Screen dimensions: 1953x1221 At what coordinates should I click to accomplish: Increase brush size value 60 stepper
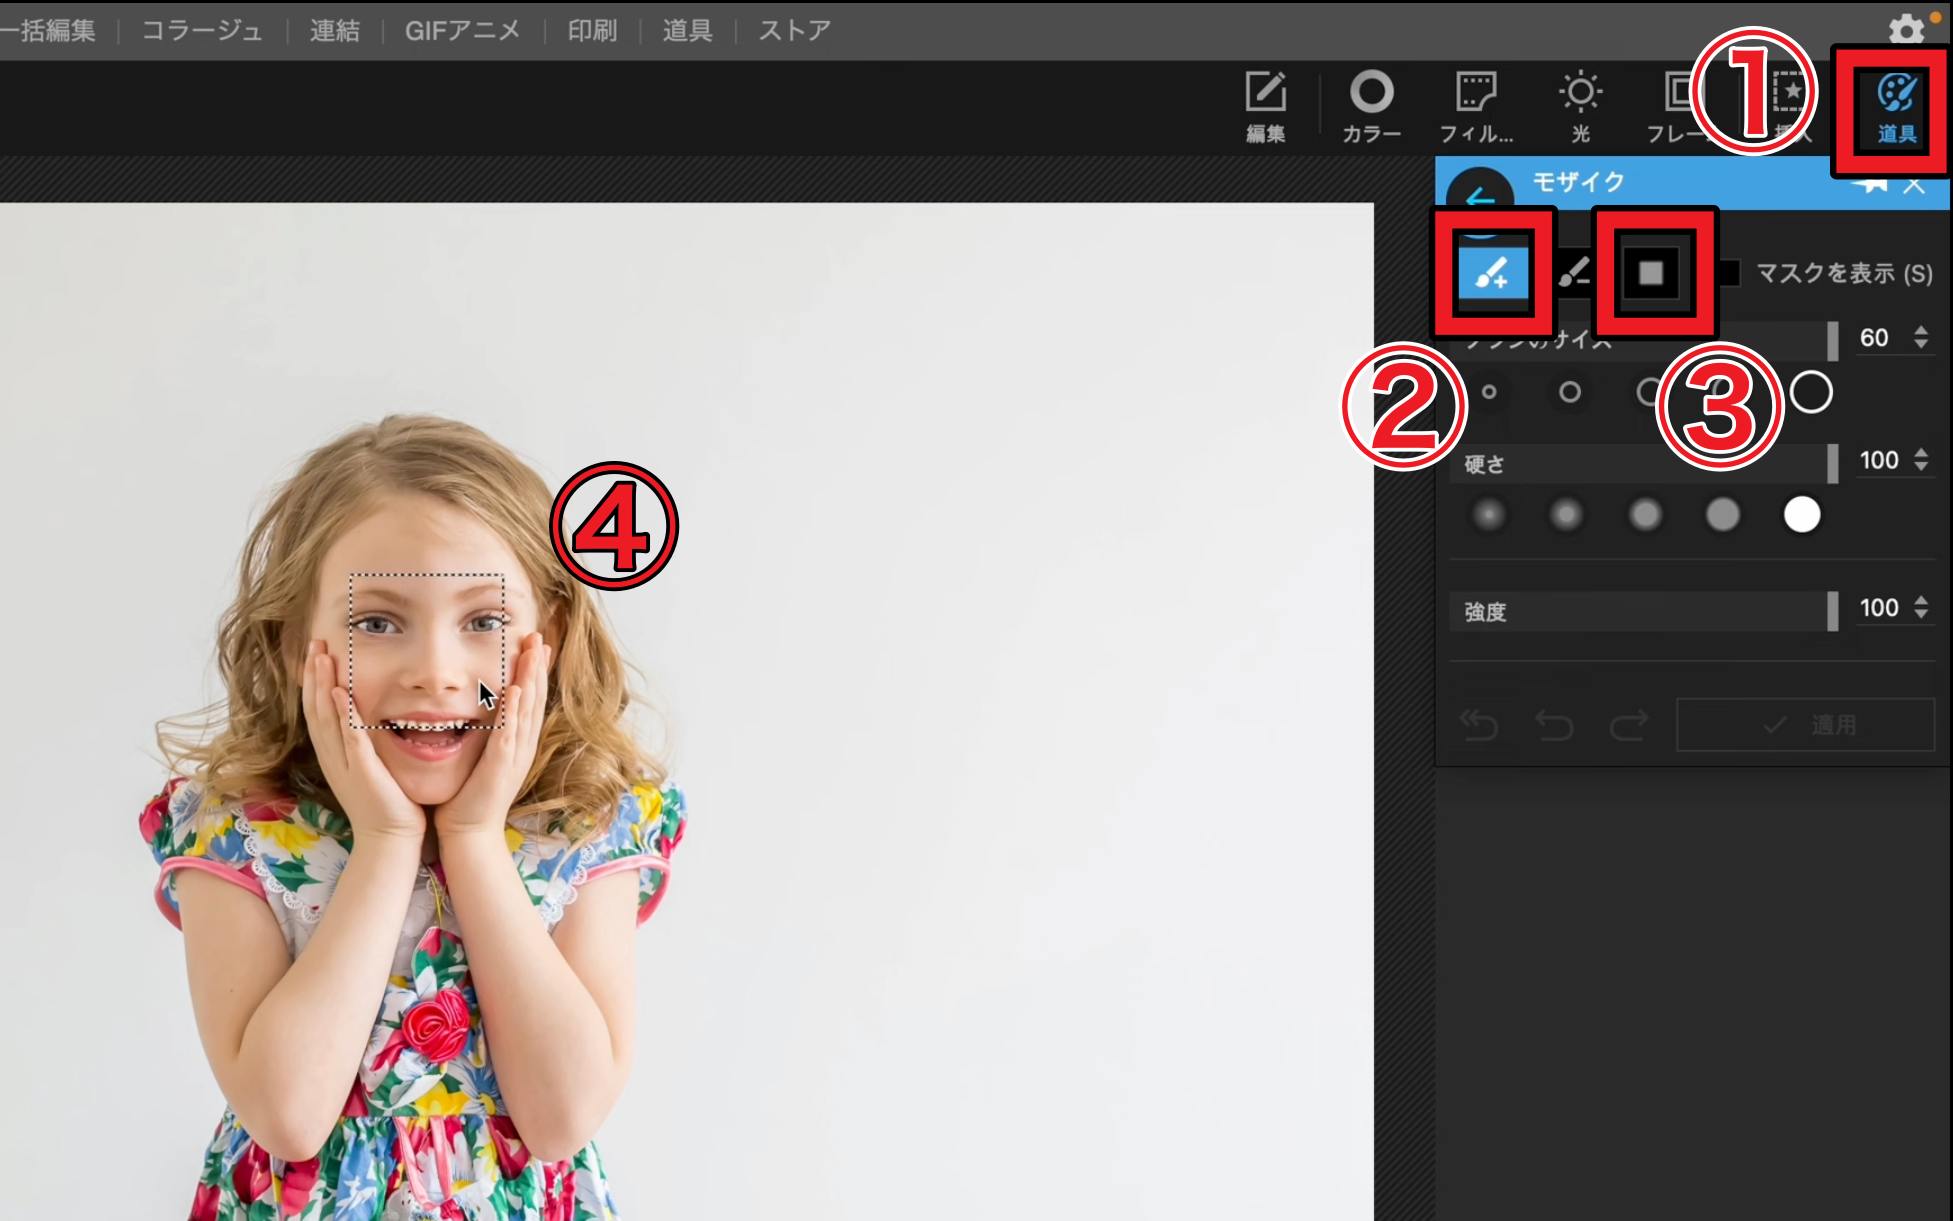pyautogui.click(x=1921, y=330)
